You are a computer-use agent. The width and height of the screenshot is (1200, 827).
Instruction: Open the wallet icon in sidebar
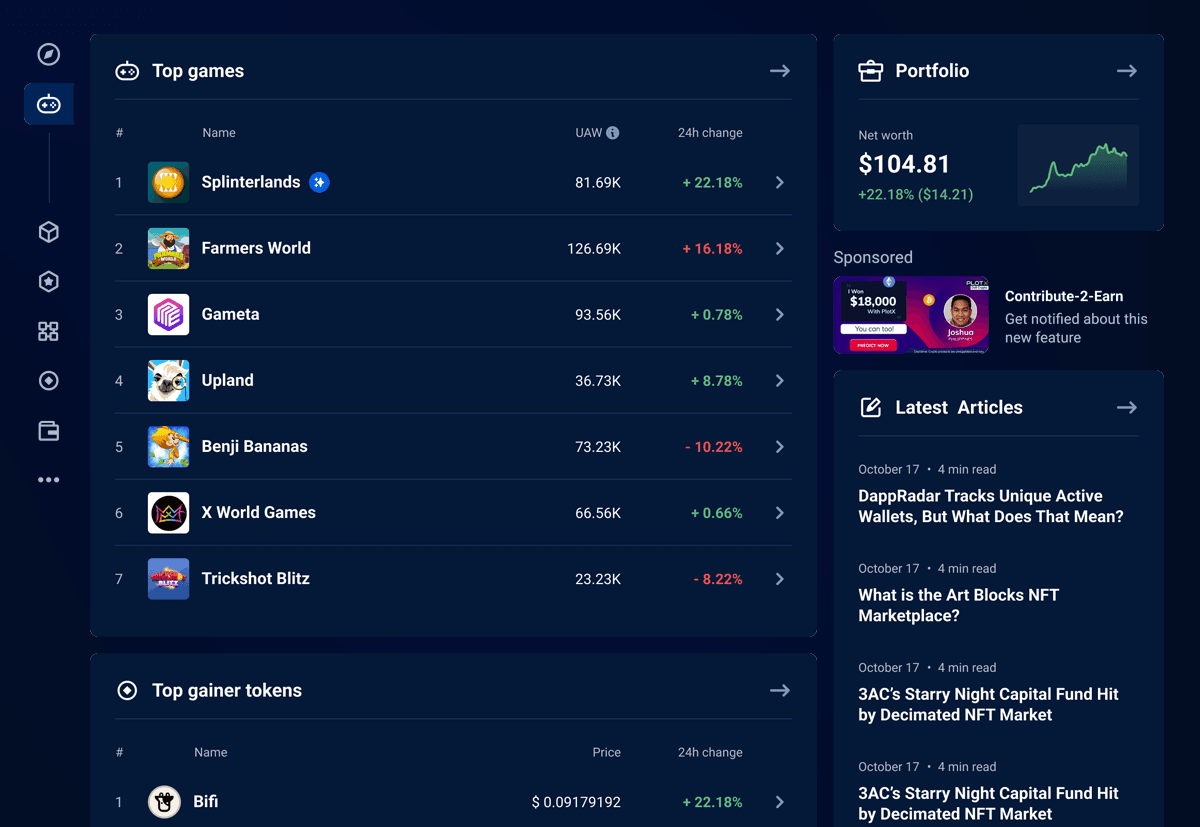tap(48, 431)
